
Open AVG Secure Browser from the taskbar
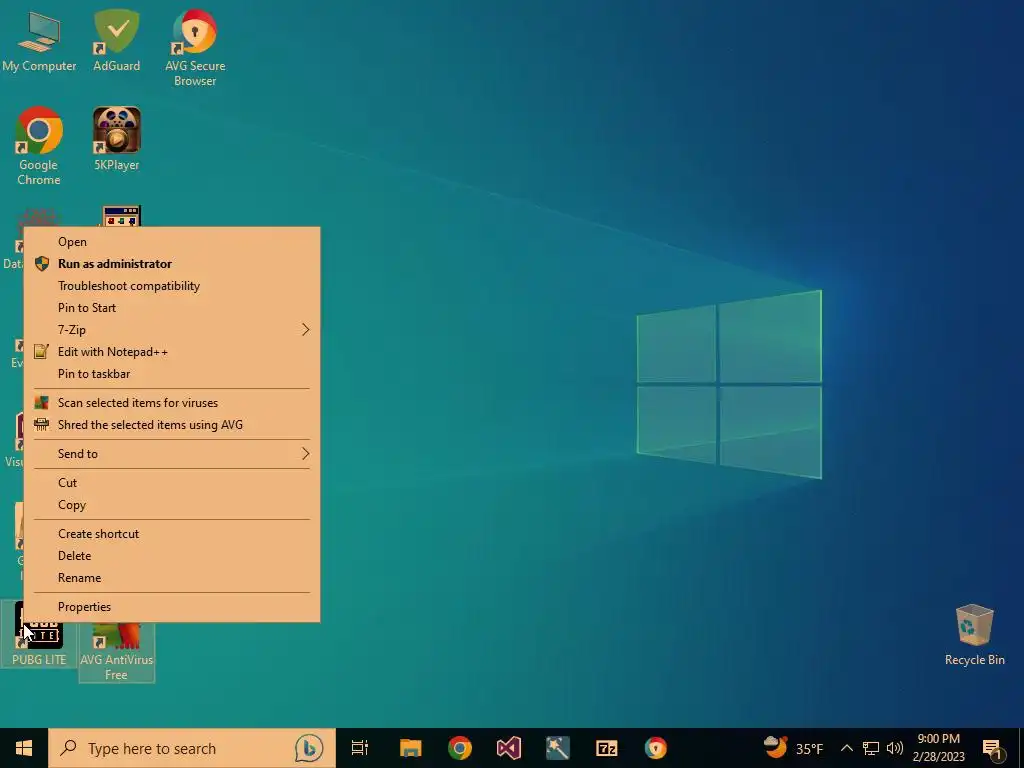coord(656,748)
